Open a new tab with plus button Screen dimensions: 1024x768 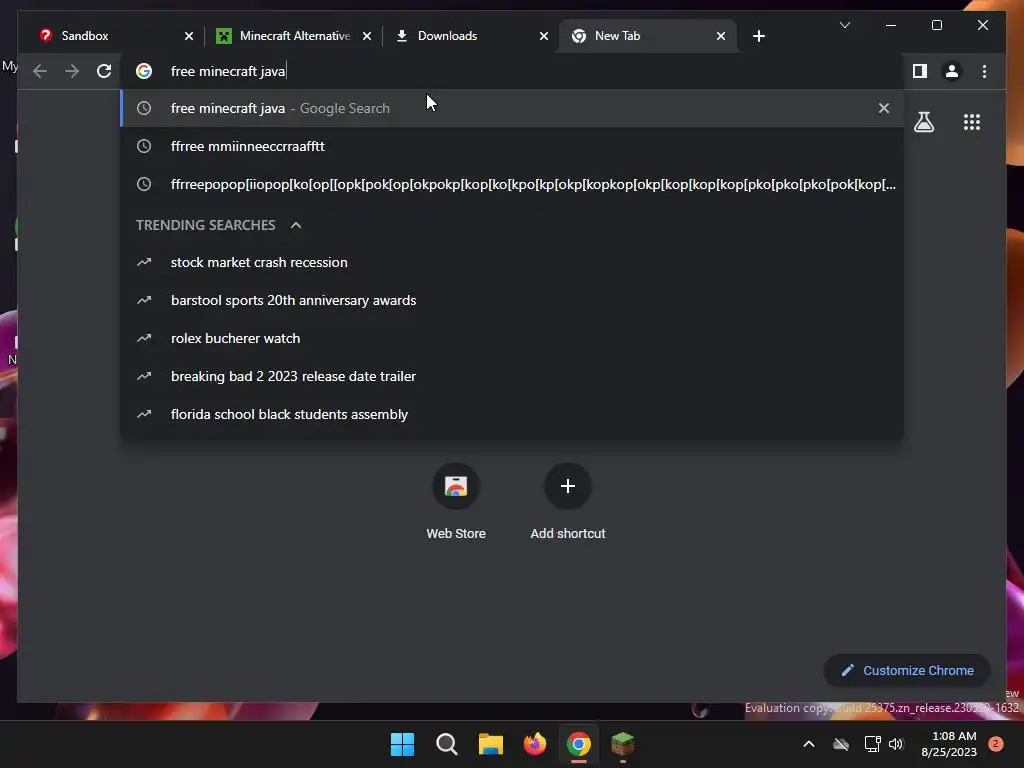point(758,36)
